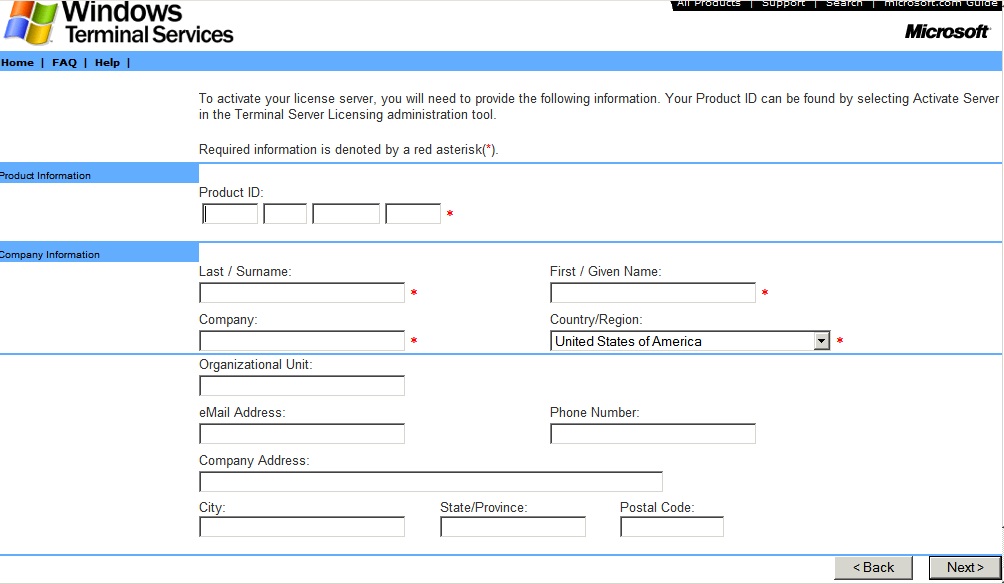This screenshot has width=1004, height=584.
Task: Click the eMail Address field
Action: click(302, 434)
